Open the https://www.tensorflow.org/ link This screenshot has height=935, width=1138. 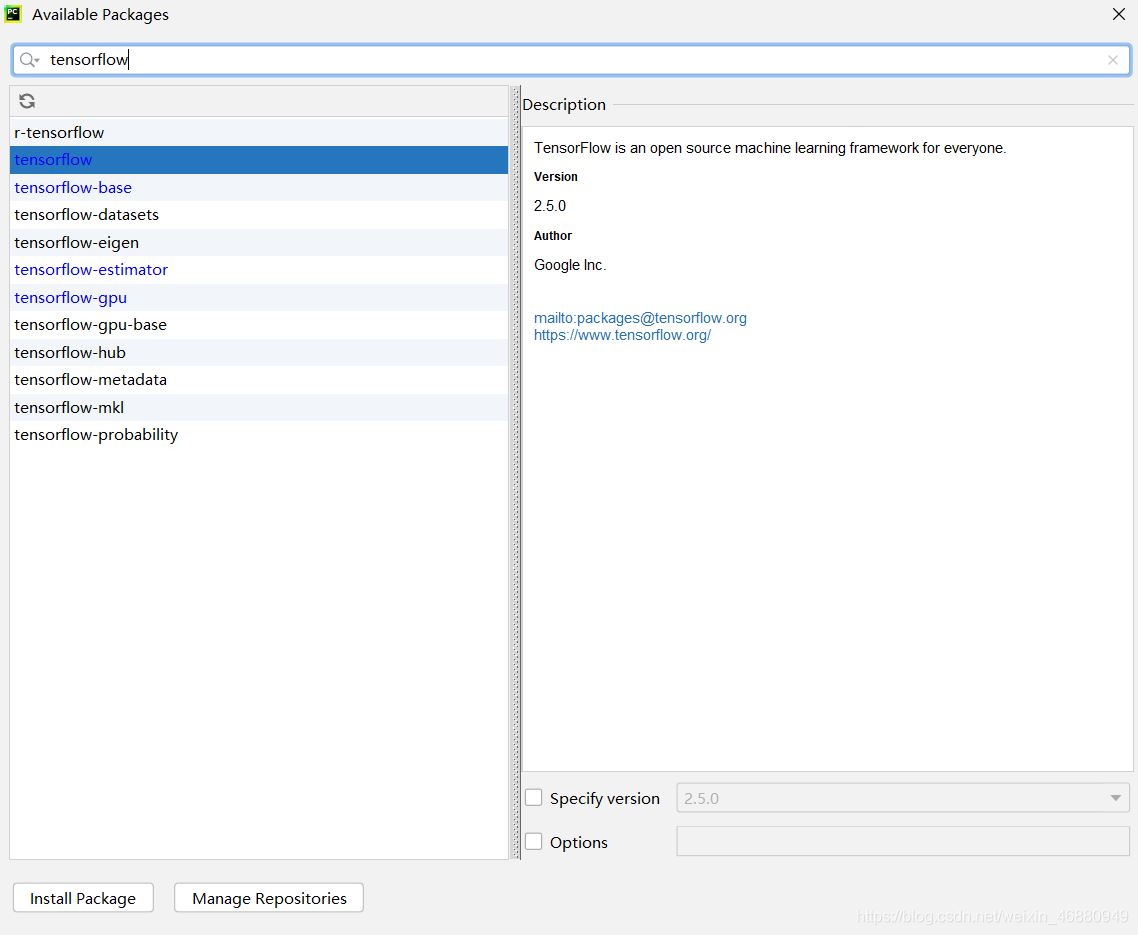click(x=622, y=335)
